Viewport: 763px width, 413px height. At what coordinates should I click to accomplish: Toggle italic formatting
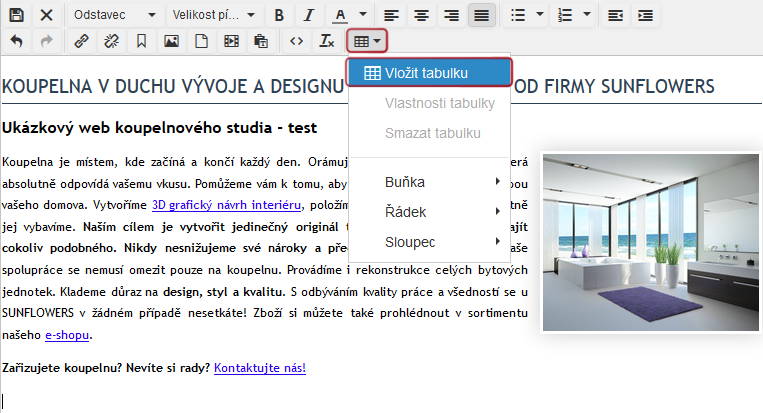309,16
